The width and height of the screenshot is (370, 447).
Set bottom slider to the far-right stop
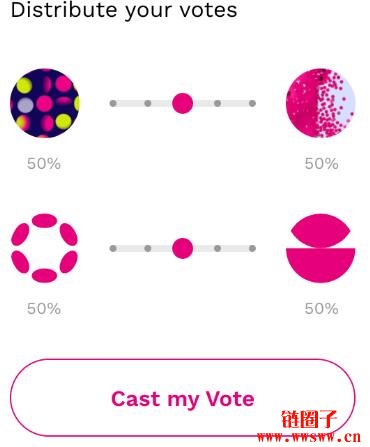coord(252,248)
